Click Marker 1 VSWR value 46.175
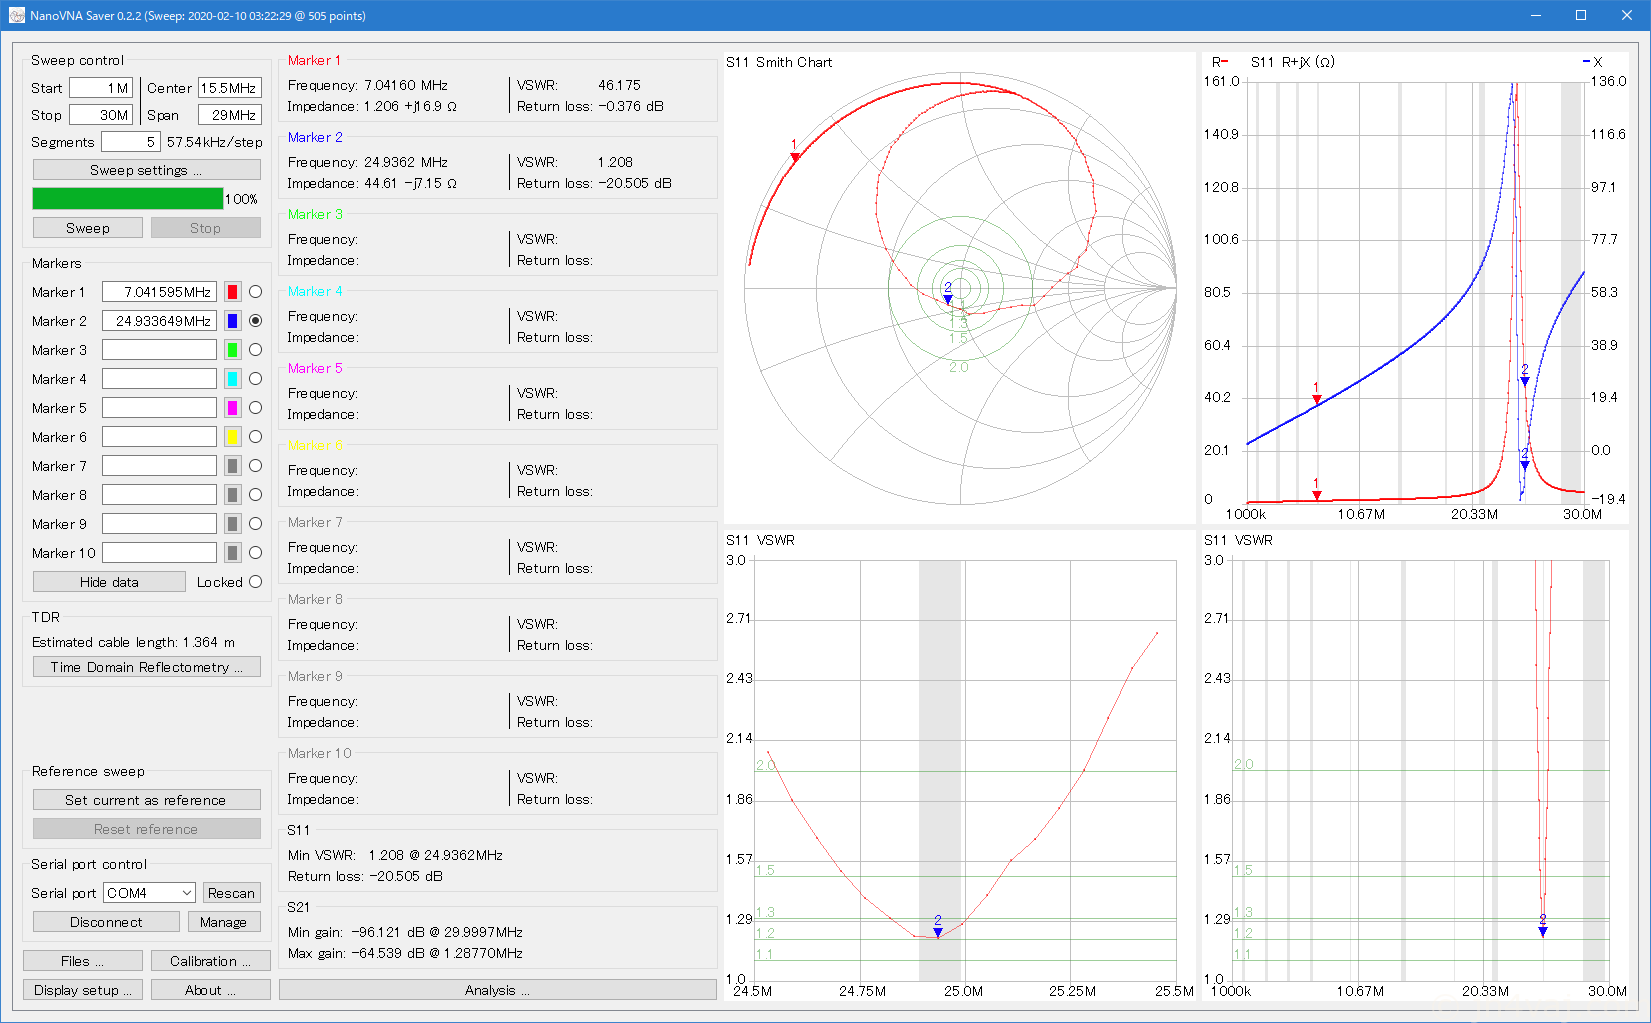 click(x=619, y=85)
